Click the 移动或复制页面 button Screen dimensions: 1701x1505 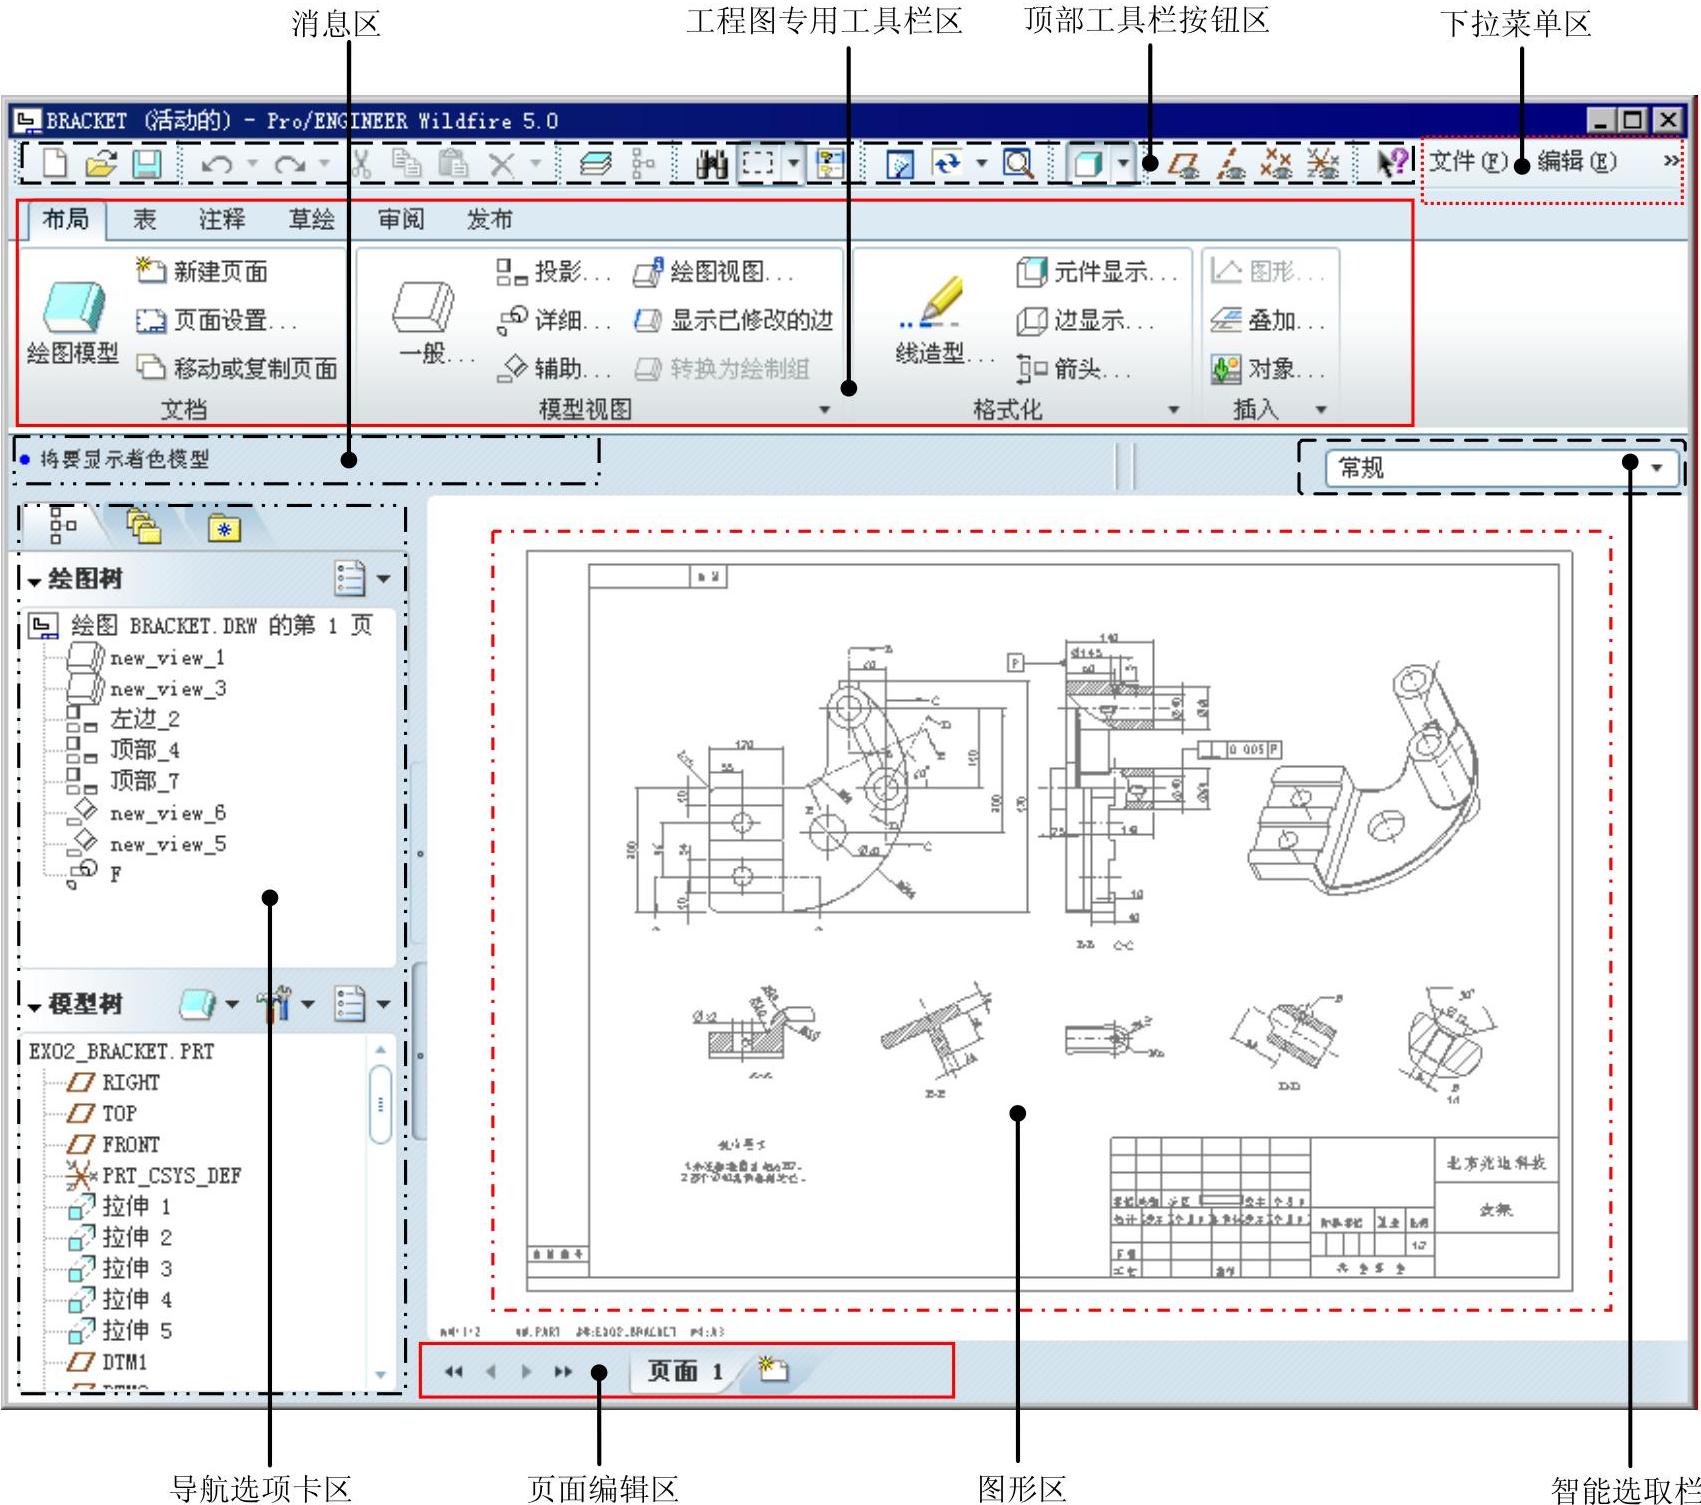pos(236,368)
